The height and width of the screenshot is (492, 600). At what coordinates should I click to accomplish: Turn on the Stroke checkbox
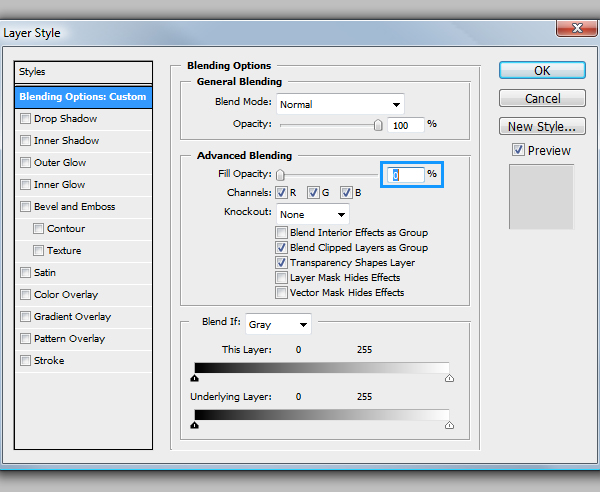25,361
